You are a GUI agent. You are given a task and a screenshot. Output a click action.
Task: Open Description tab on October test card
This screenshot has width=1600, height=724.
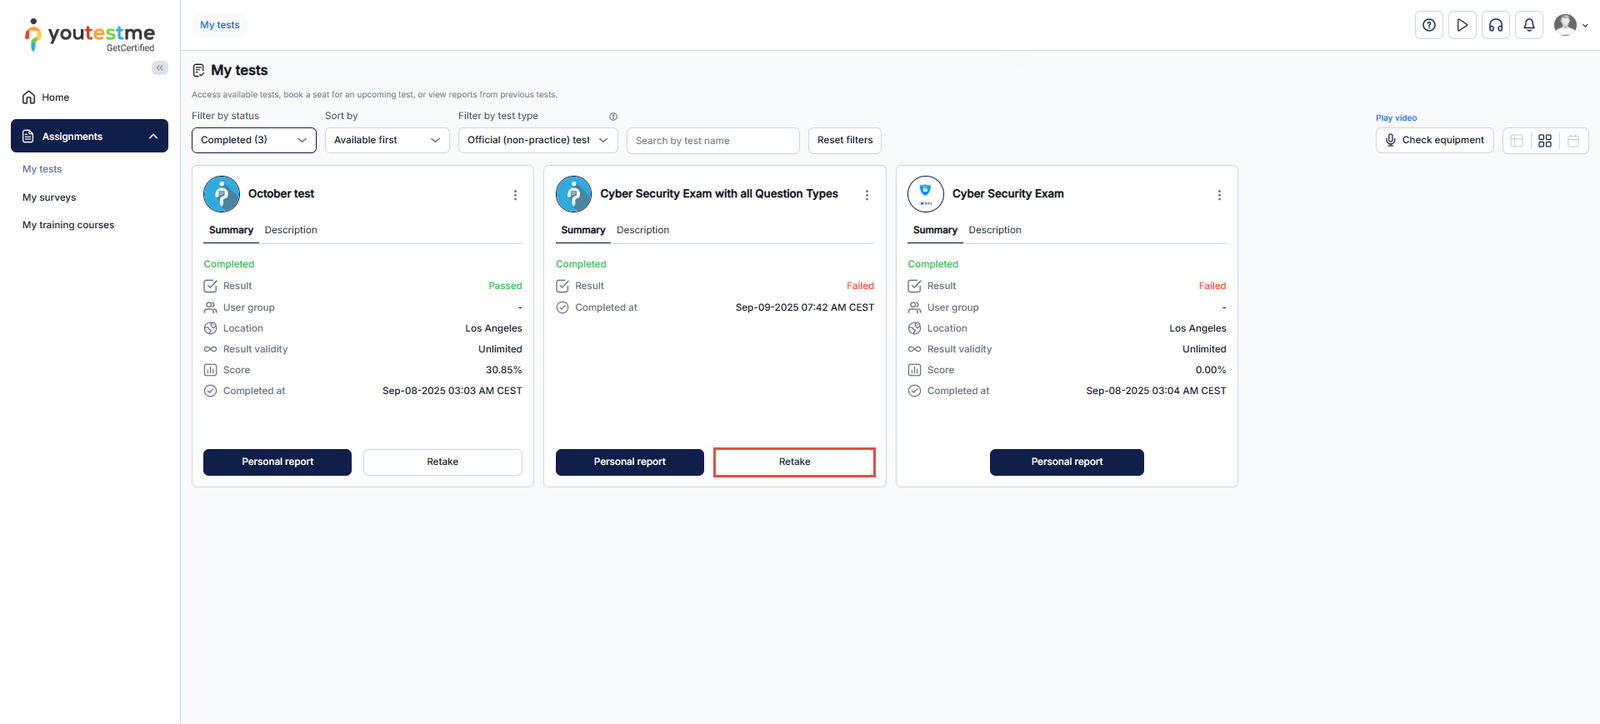(x=291, y=230)
